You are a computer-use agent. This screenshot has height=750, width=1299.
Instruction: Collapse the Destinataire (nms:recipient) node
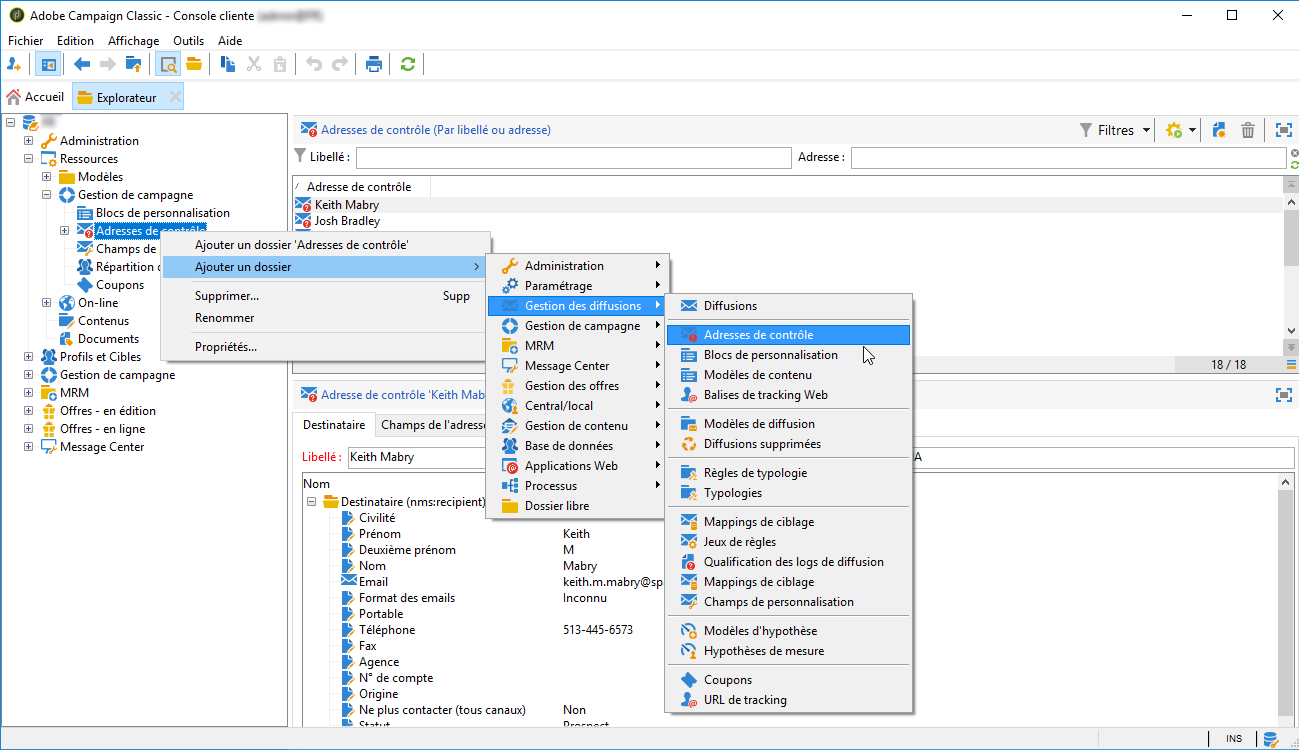tap(311, 502)
